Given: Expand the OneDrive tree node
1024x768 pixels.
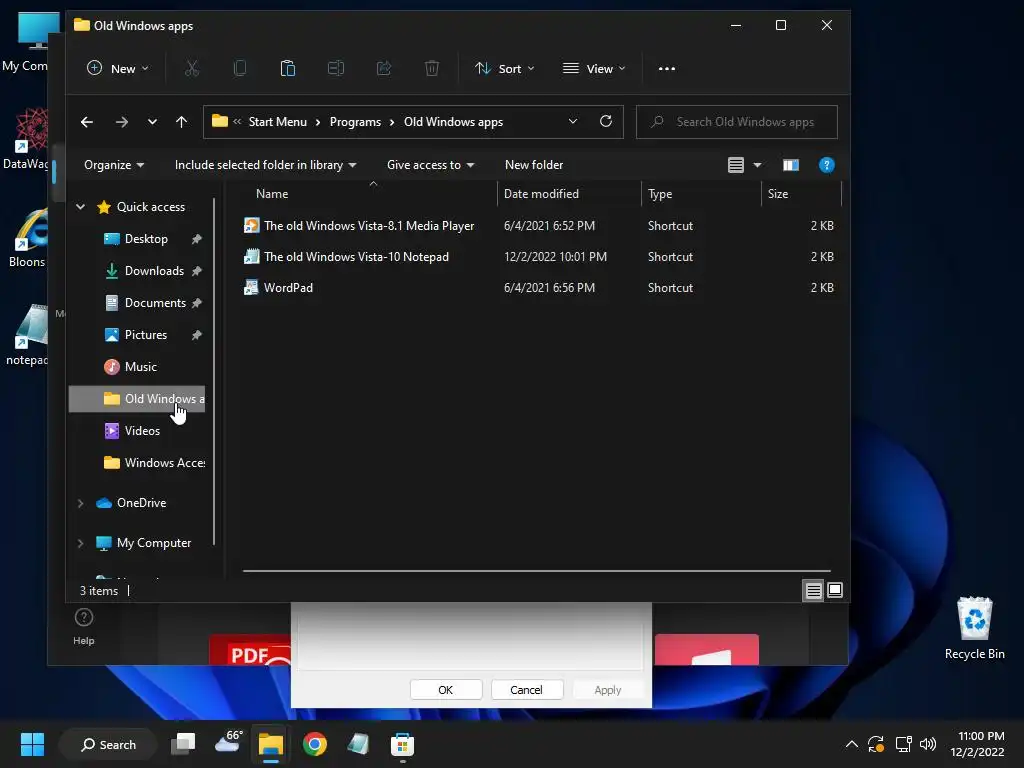Looking at the screenshot, I should tap(80, 503).
